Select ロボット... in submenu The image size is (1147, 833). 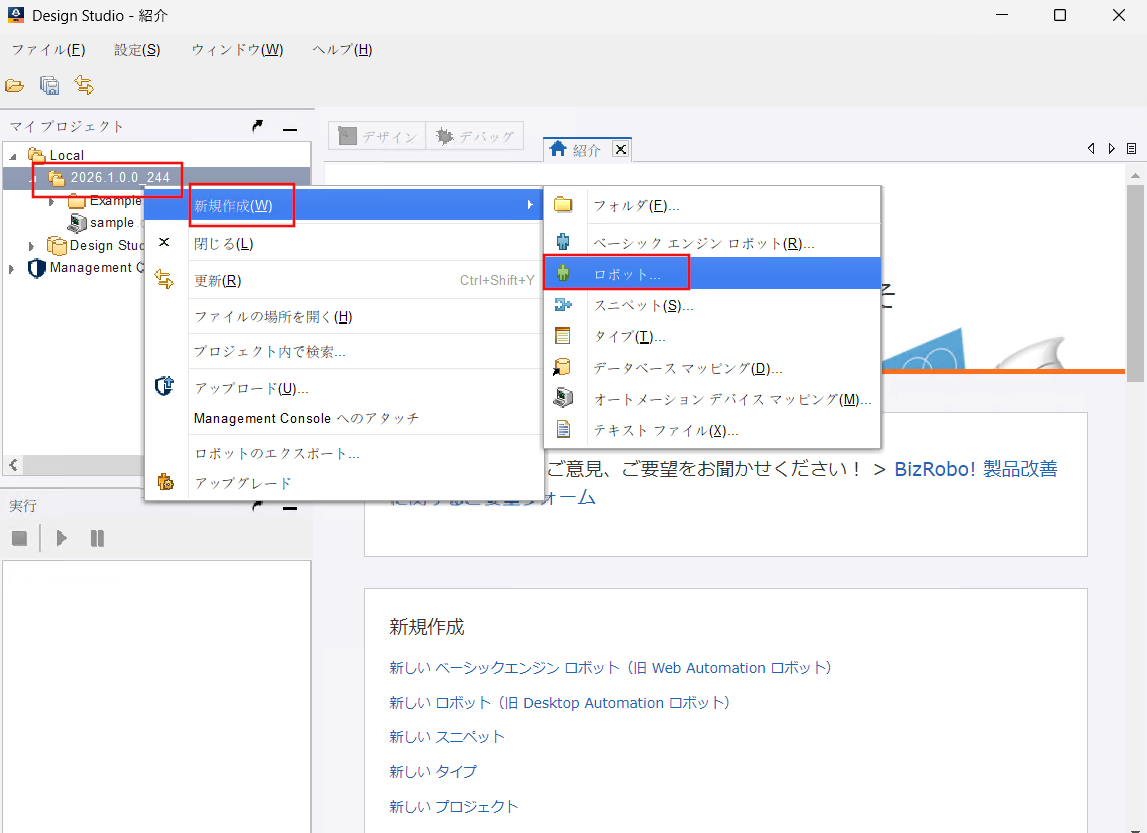pyautogui.click(x=712, y=274)
